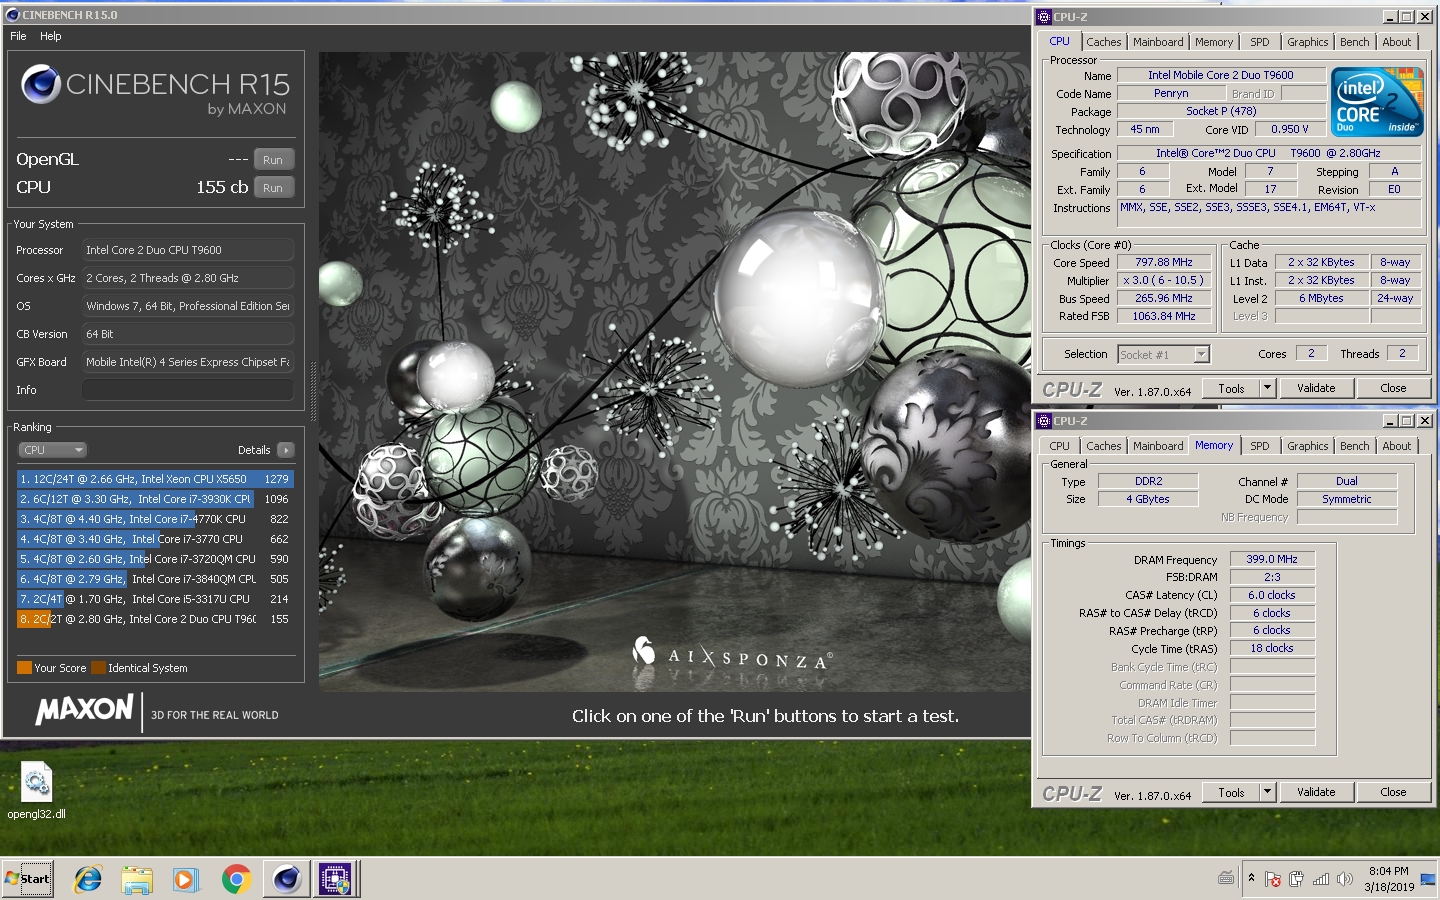Run the OpenGL benchmark test
The image size is (1440, 900).
coord(273,160)
